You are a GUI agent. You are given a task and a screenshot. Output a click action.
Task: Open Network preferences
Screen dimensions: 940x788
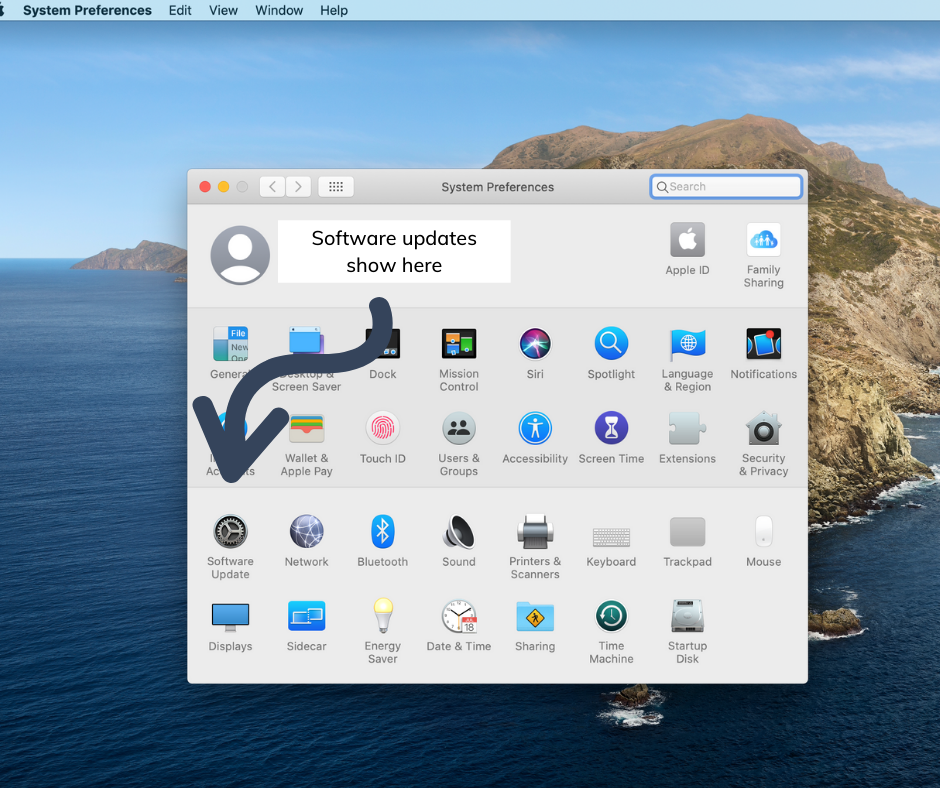coord(306,531)
